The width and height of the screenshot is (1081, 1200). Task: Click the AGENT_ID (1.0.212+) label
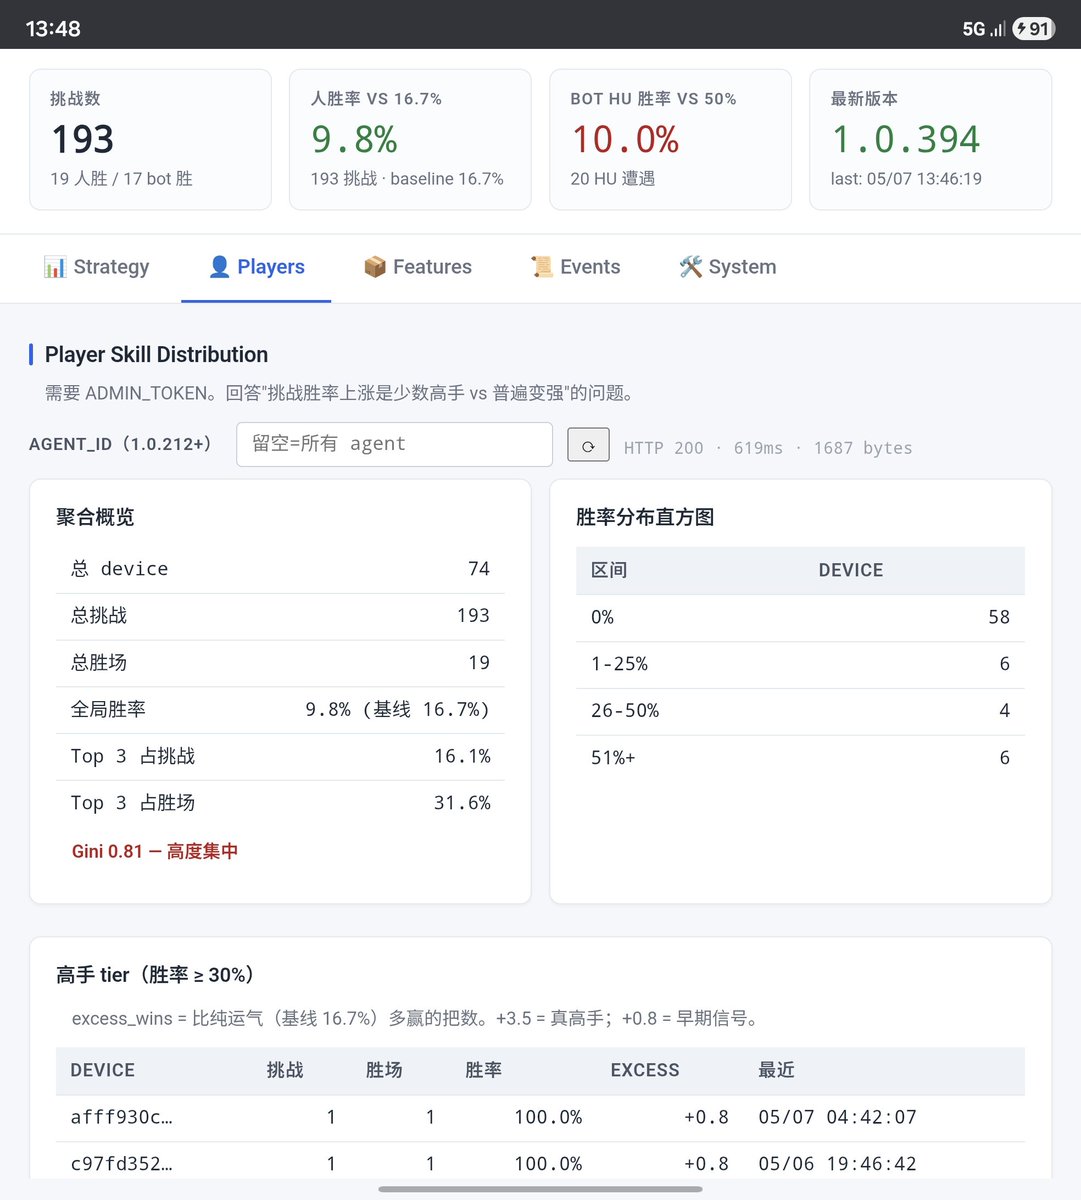pos(120,444)
